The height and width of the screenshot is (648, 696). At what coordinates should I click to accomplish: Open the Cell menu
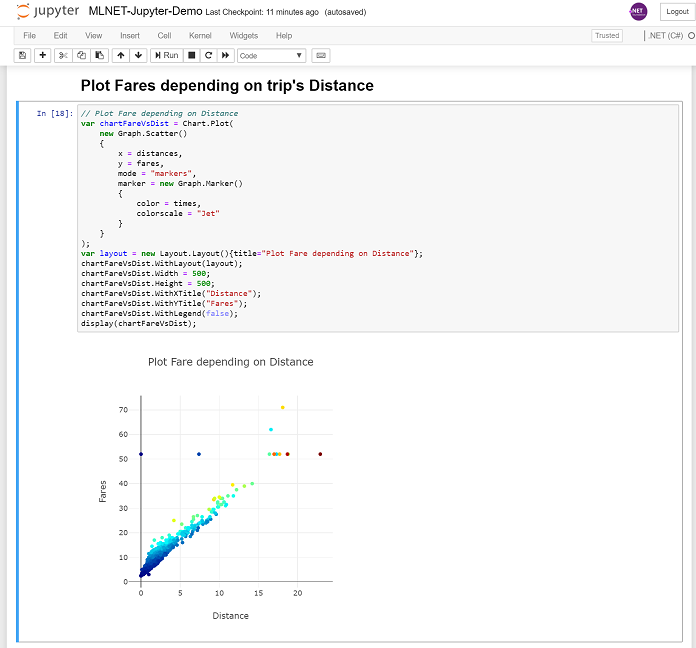coord(164,36)
